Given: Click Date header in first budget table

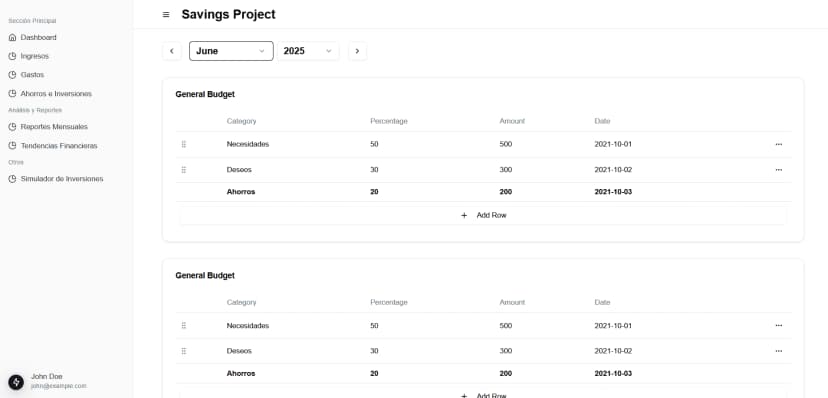Looking at the screenshot, I should click(x=602, y=121).
